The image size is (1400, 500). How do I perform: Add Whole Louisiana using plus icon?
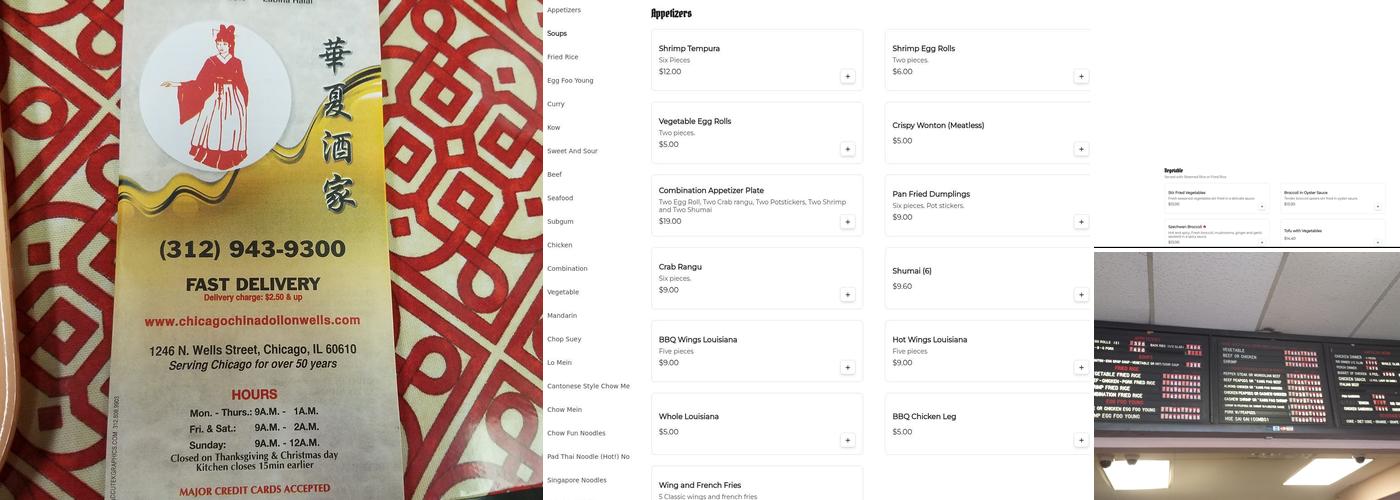click(847, 441)
